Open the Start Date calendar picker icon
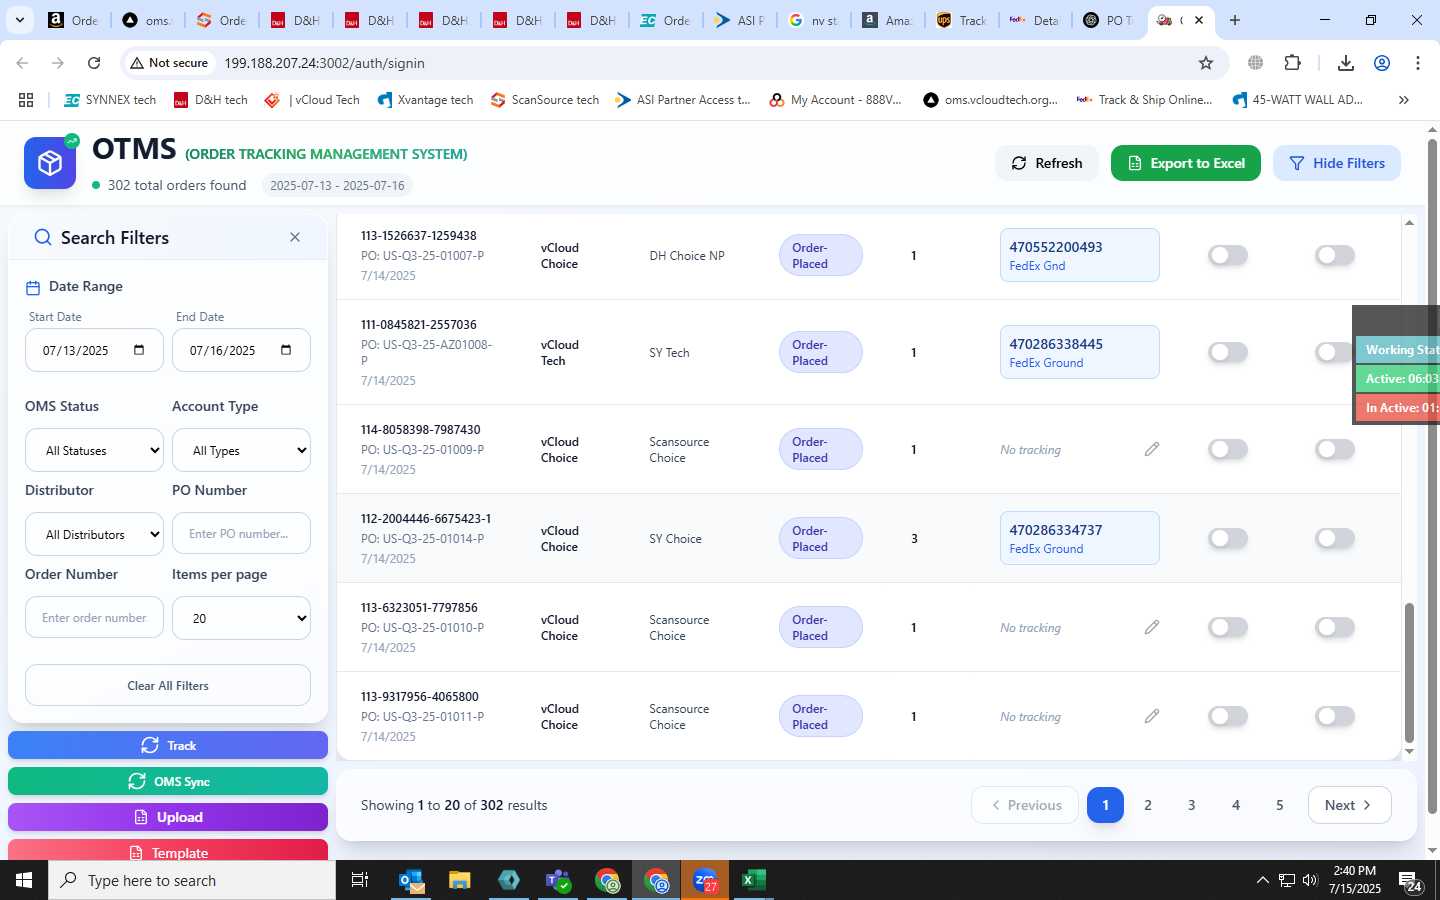 point(139,350)
